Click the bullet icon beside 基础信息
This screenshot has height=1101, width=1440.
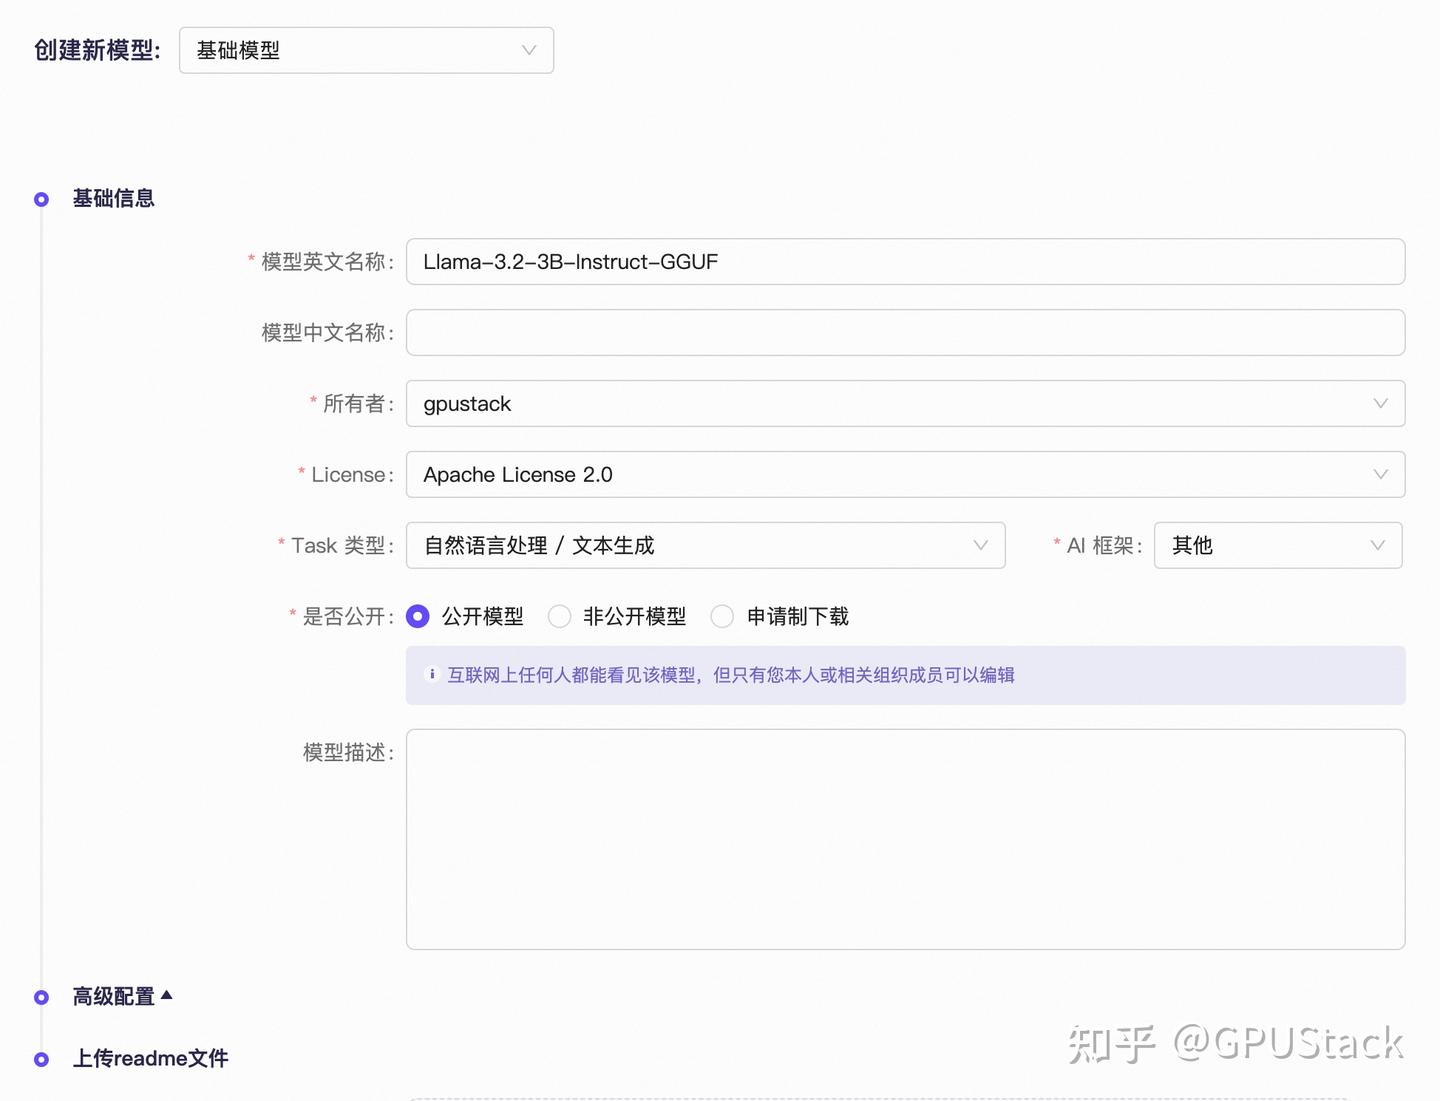tap(41, 199)
